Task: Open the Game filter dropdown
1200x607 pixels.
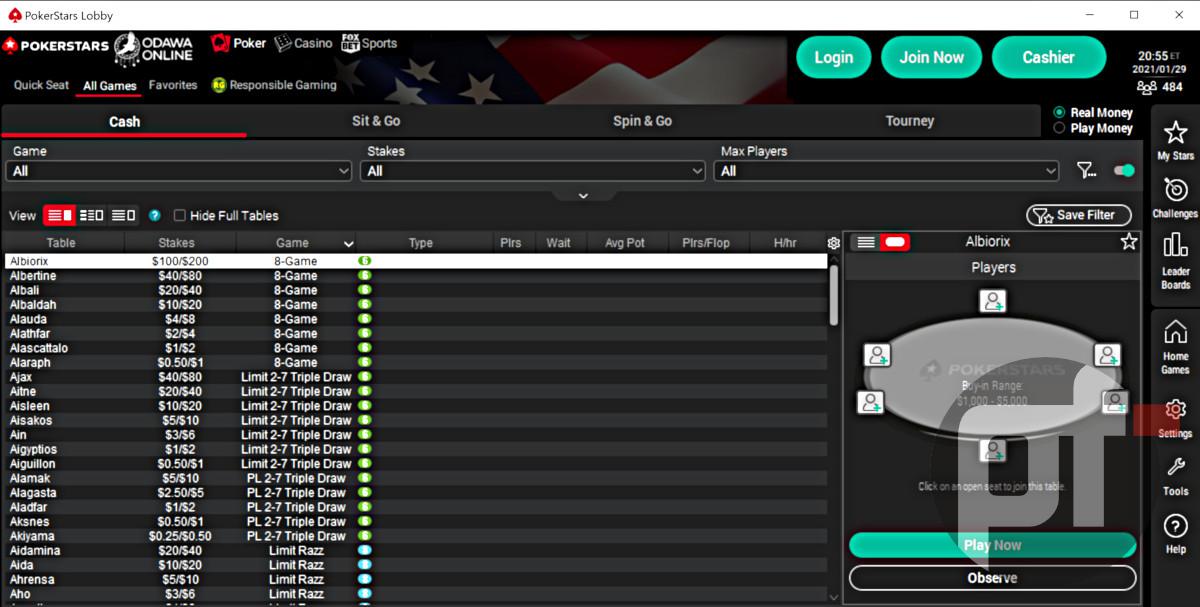Action: pos(179,171)
